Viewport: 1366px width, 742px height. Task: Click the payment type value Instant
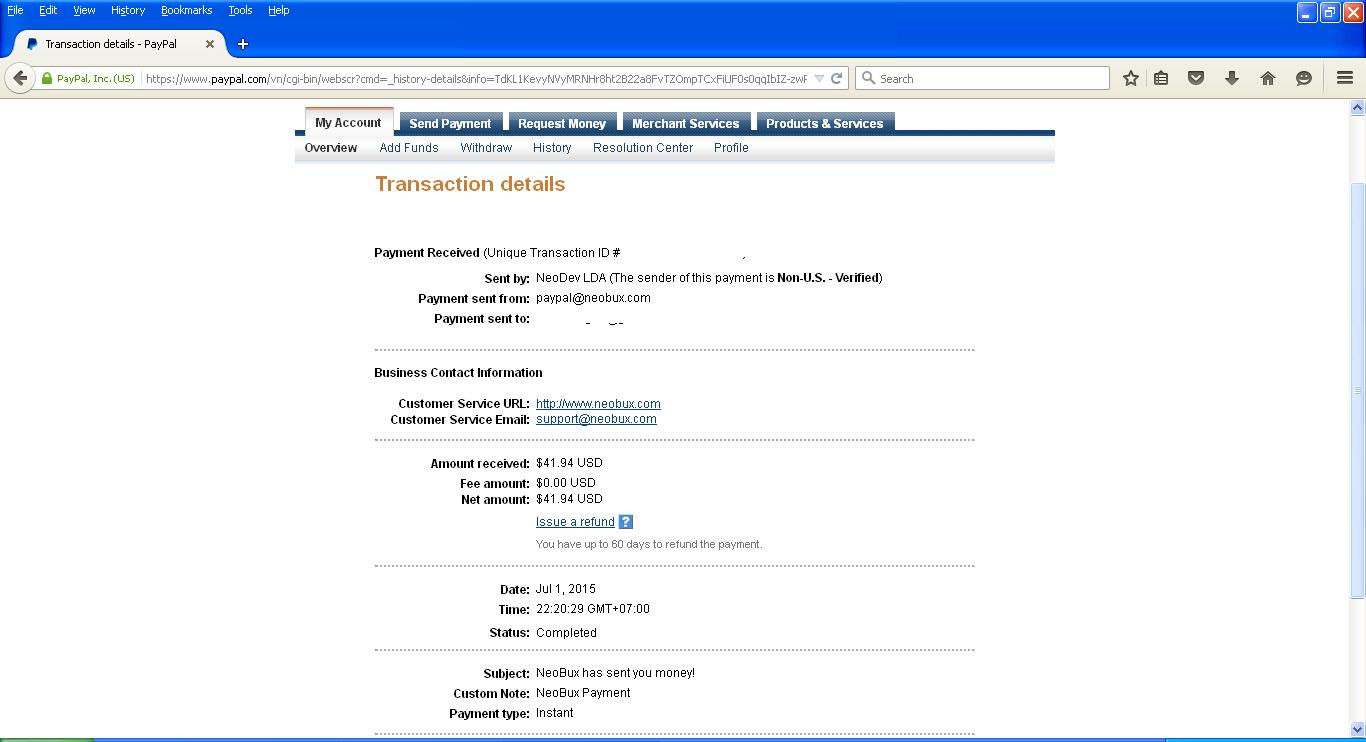click(555, 713)
